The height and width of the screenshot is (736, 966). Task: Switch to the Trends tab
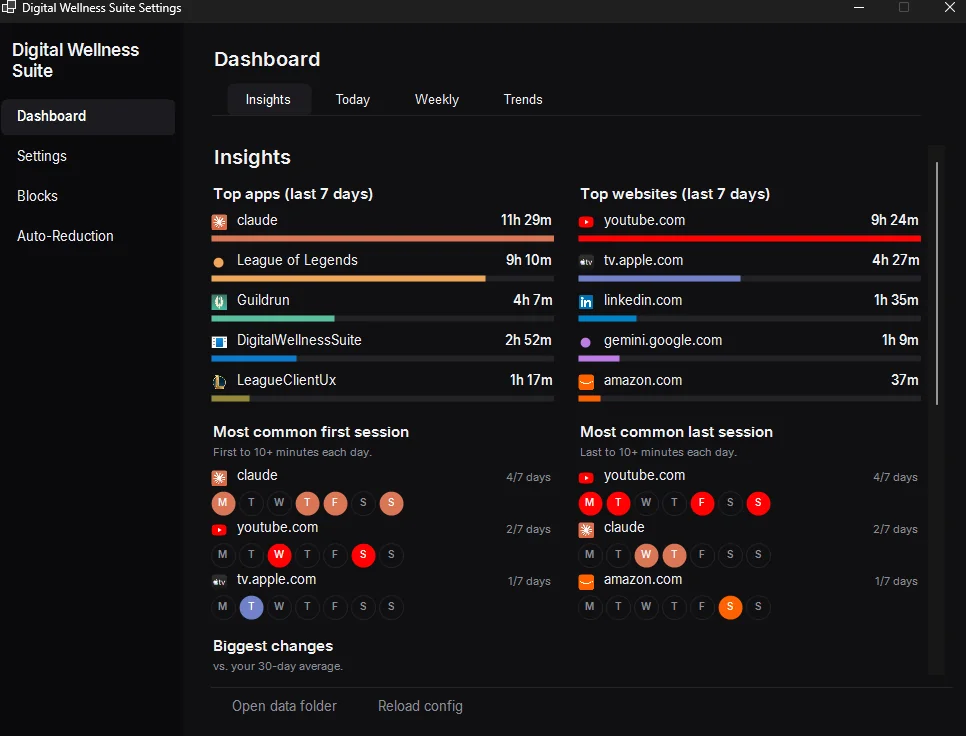pos(523,99)
